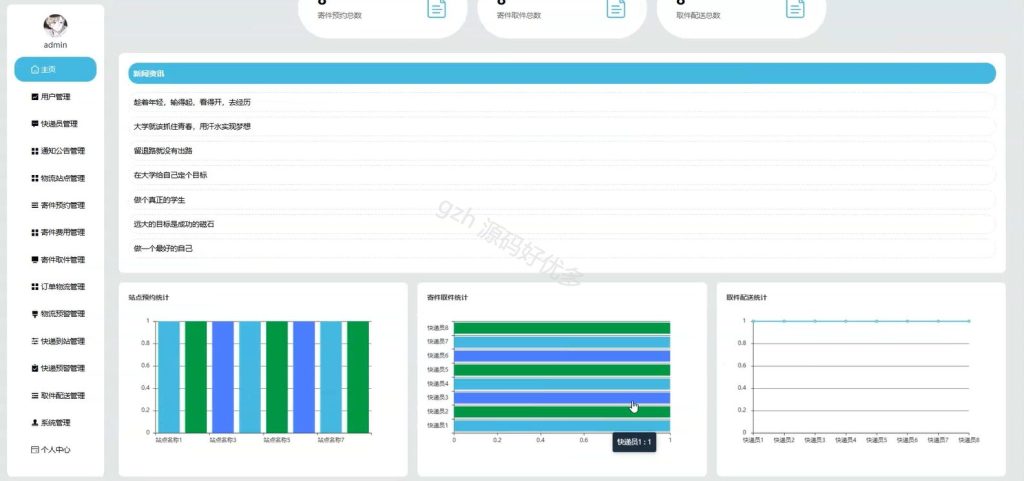Open news item 做个真正的学生
The width and height of the screenshot is (1024, 481).
[562, 200]
